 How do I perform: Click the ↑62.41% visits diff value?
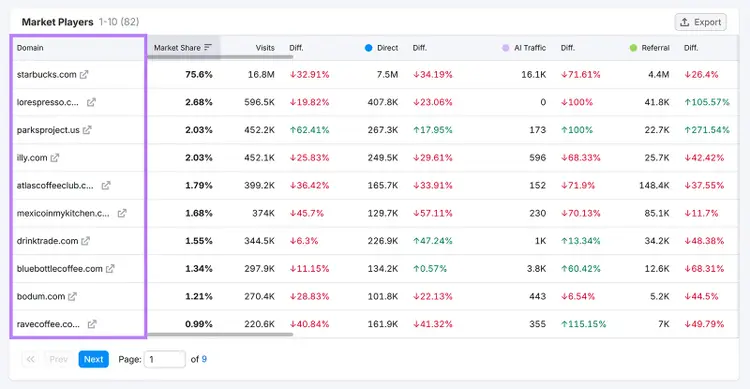[309, 130]
